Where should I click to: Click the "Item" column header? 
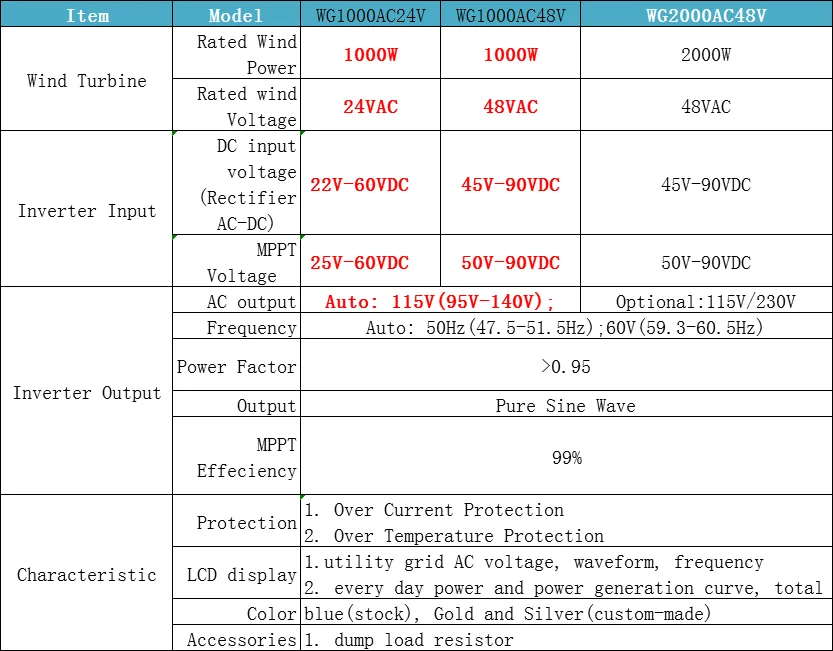(87, 15)
